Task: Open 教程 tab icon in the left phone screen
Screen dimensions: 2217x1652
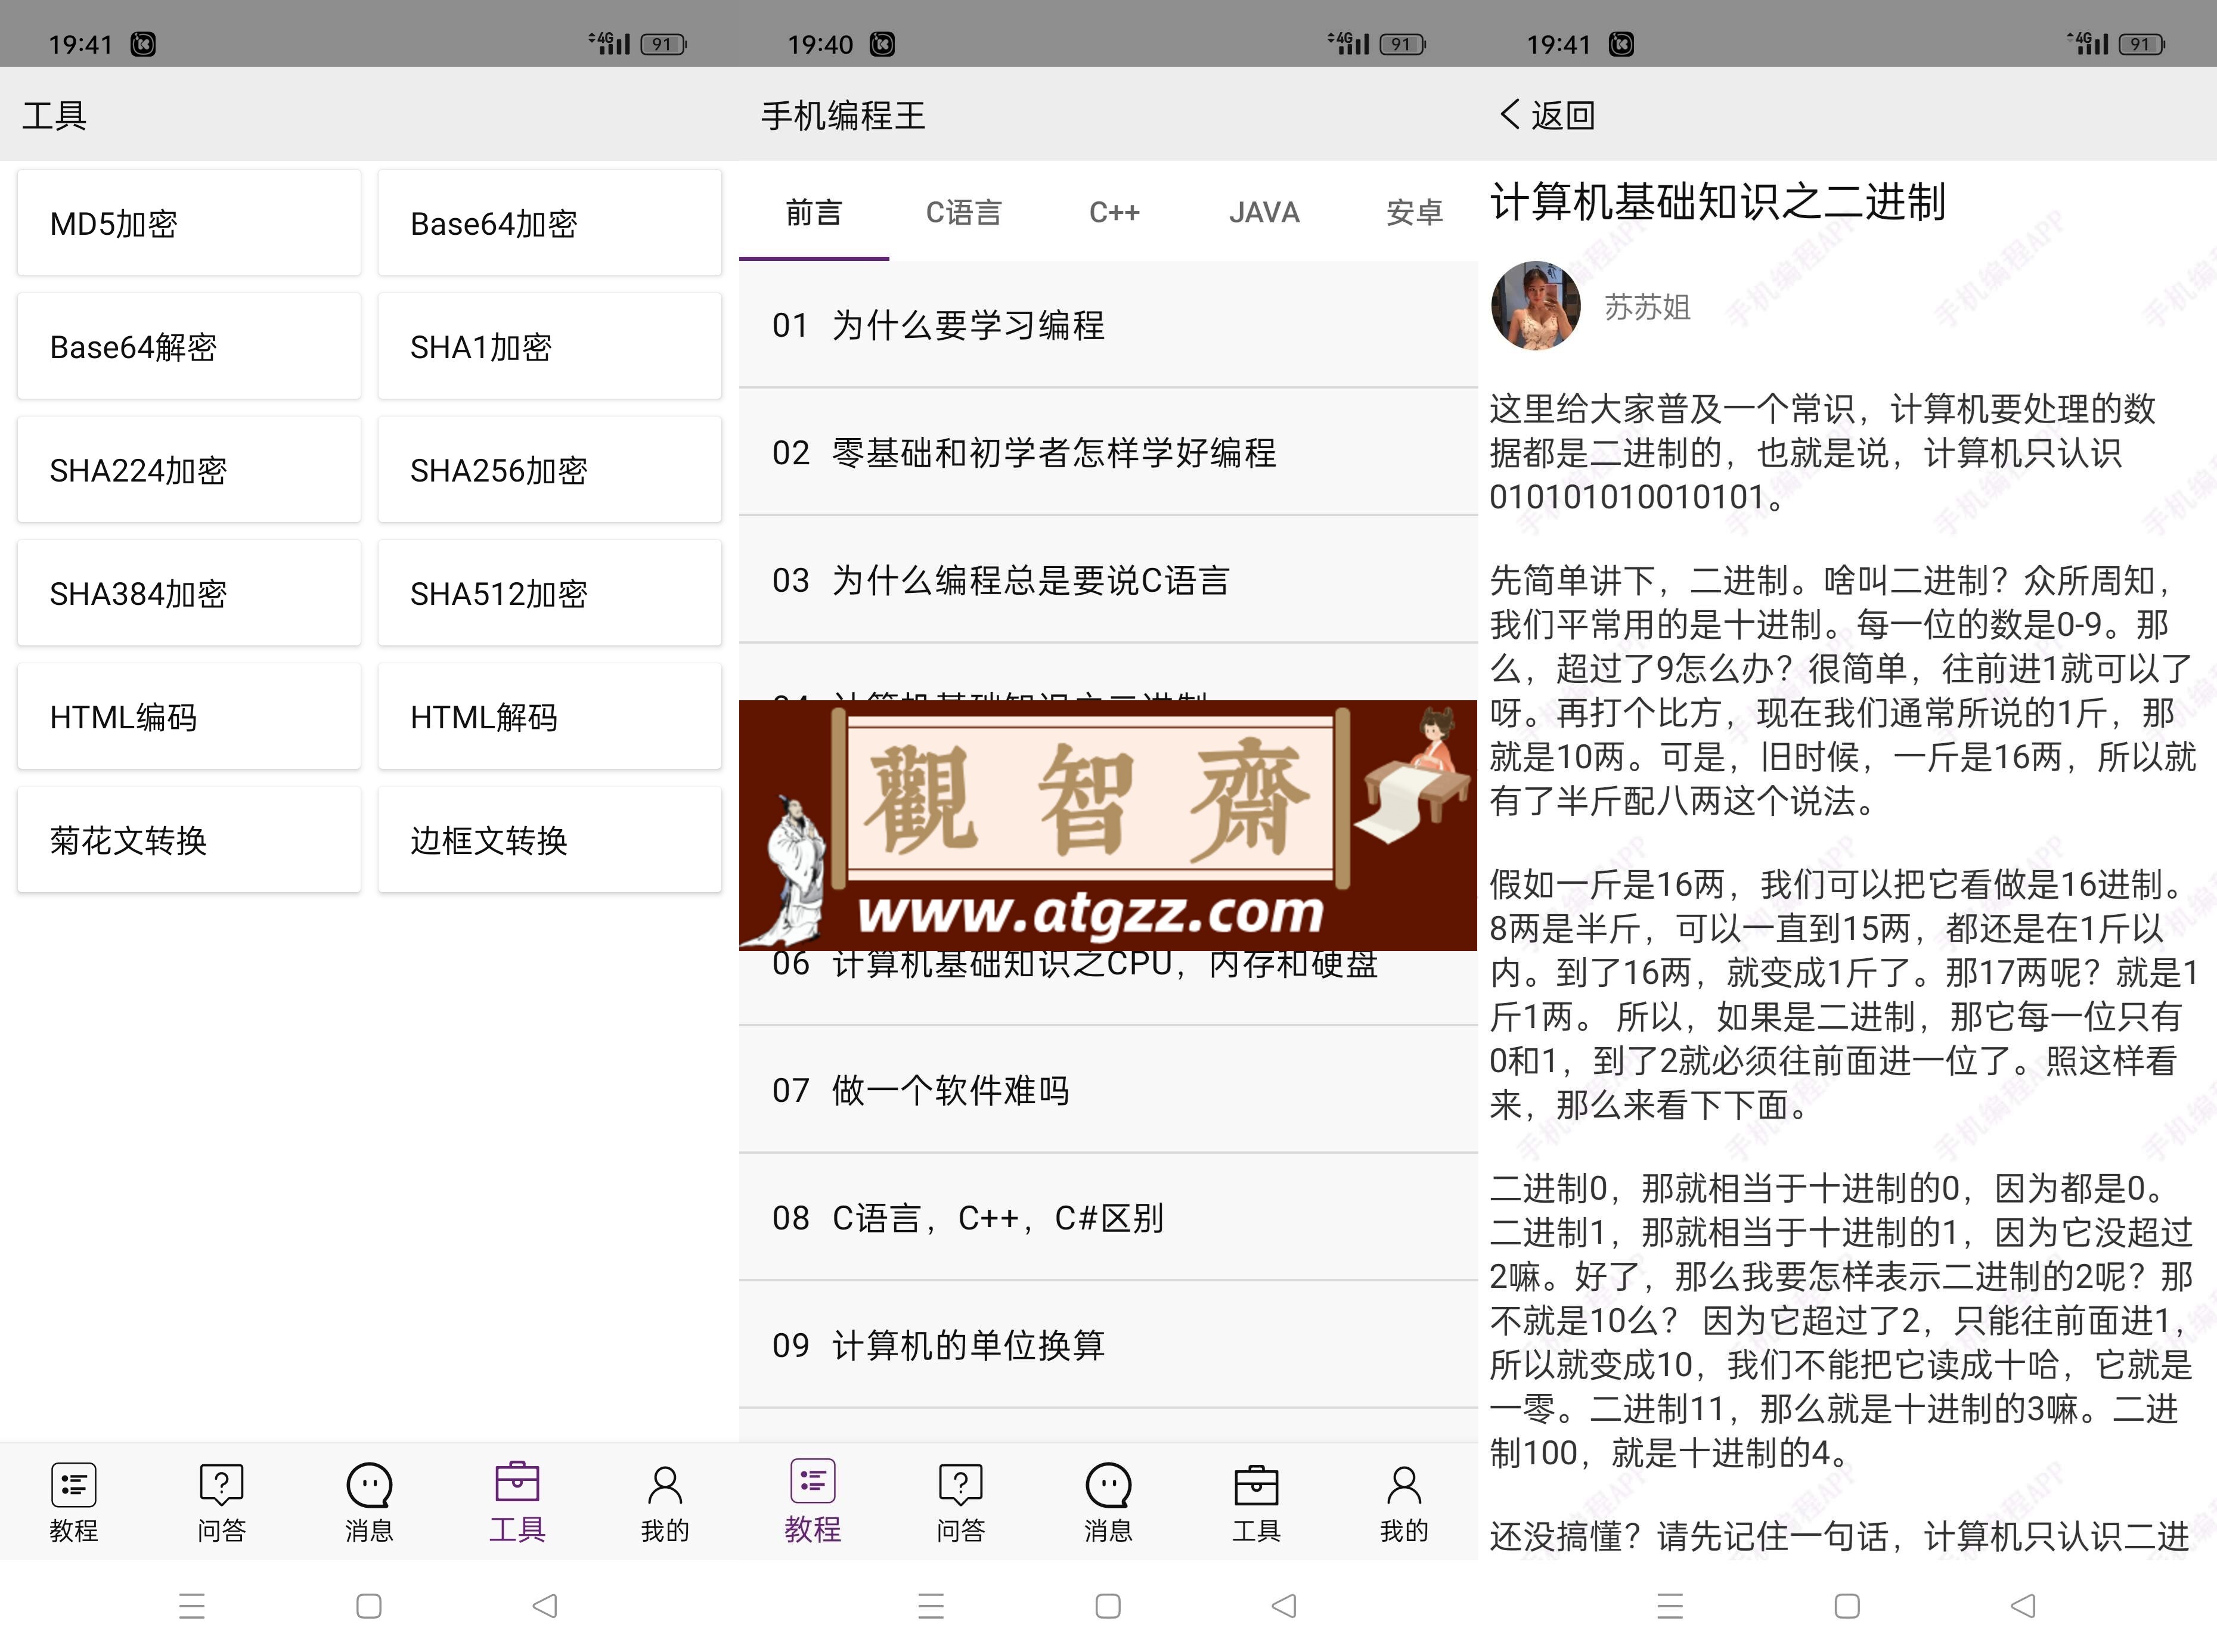Action: tap(73, 1485)
